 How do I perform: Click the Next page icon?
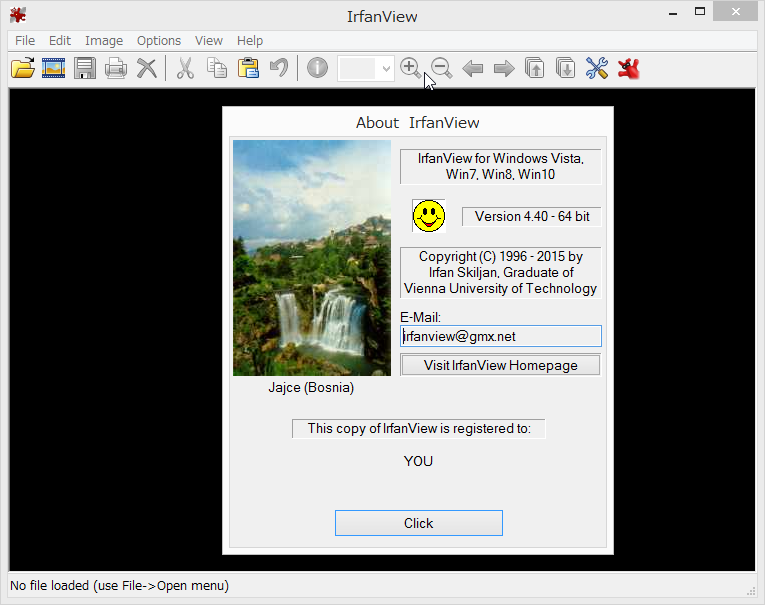pyautogui.click(x=565, y=68)
